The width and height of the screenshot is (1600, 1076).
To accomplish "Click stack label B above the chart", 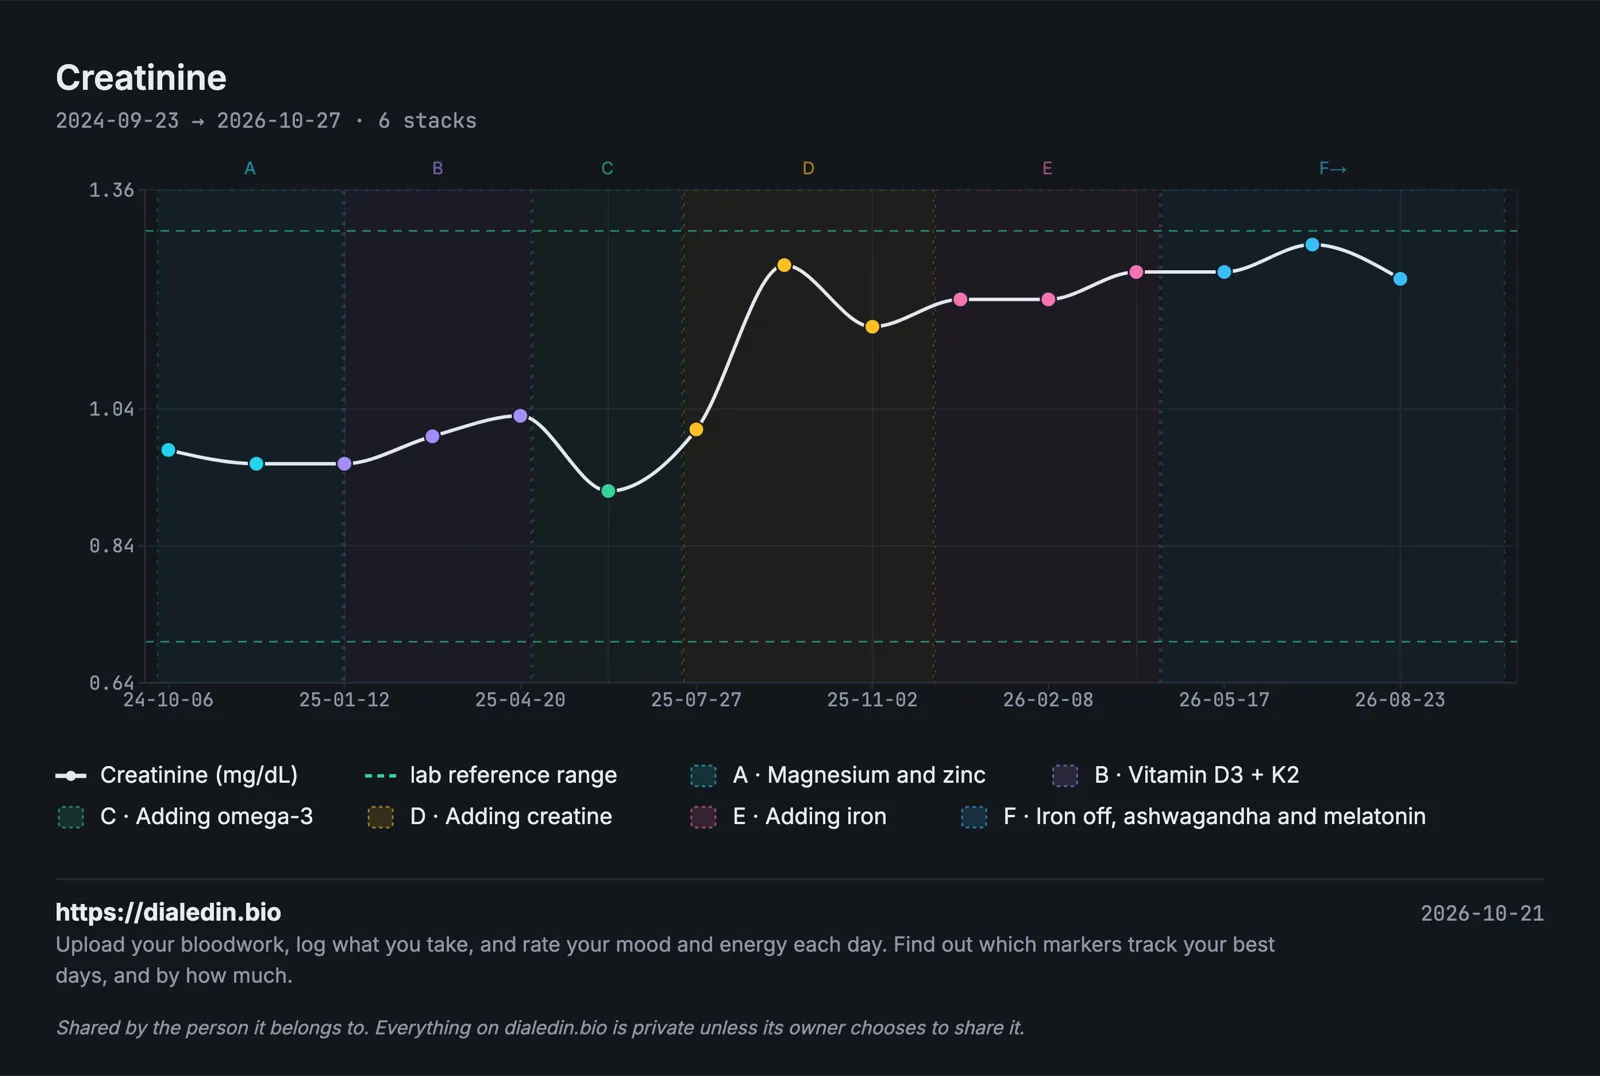I will tap(437, 168).
